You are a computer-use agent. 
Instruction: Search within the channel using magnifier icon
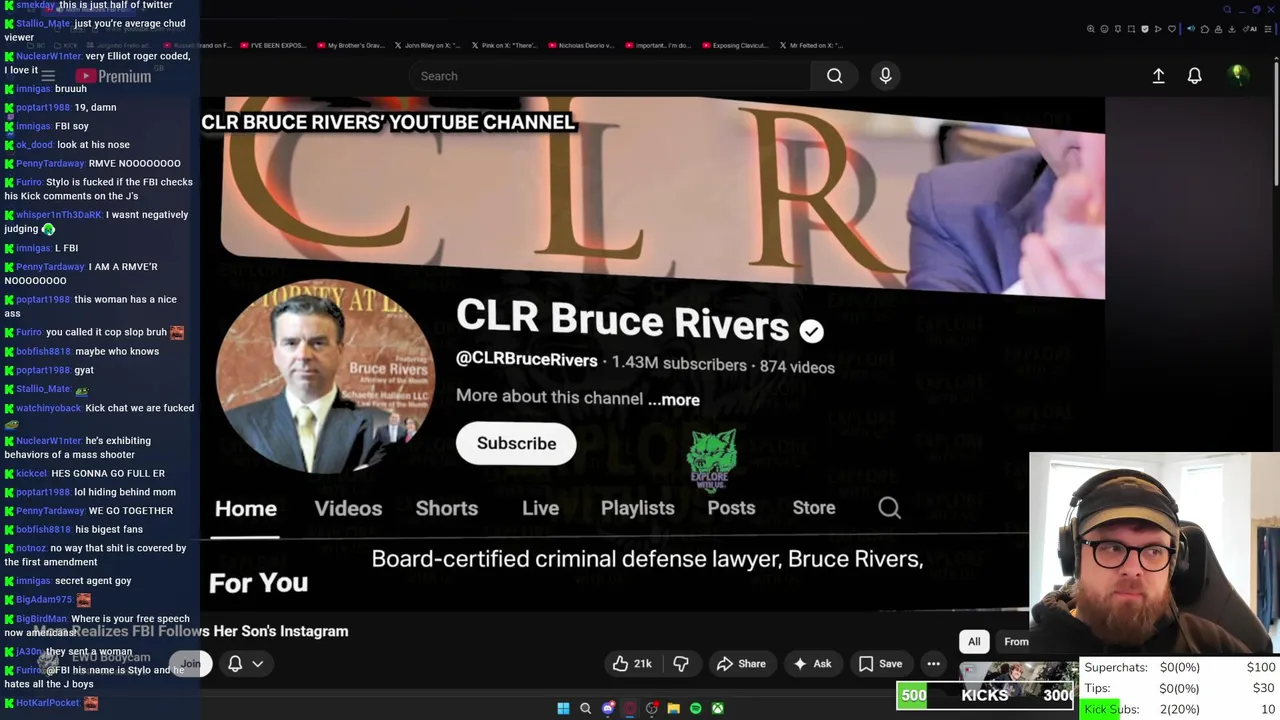click(x=889, y=508)
